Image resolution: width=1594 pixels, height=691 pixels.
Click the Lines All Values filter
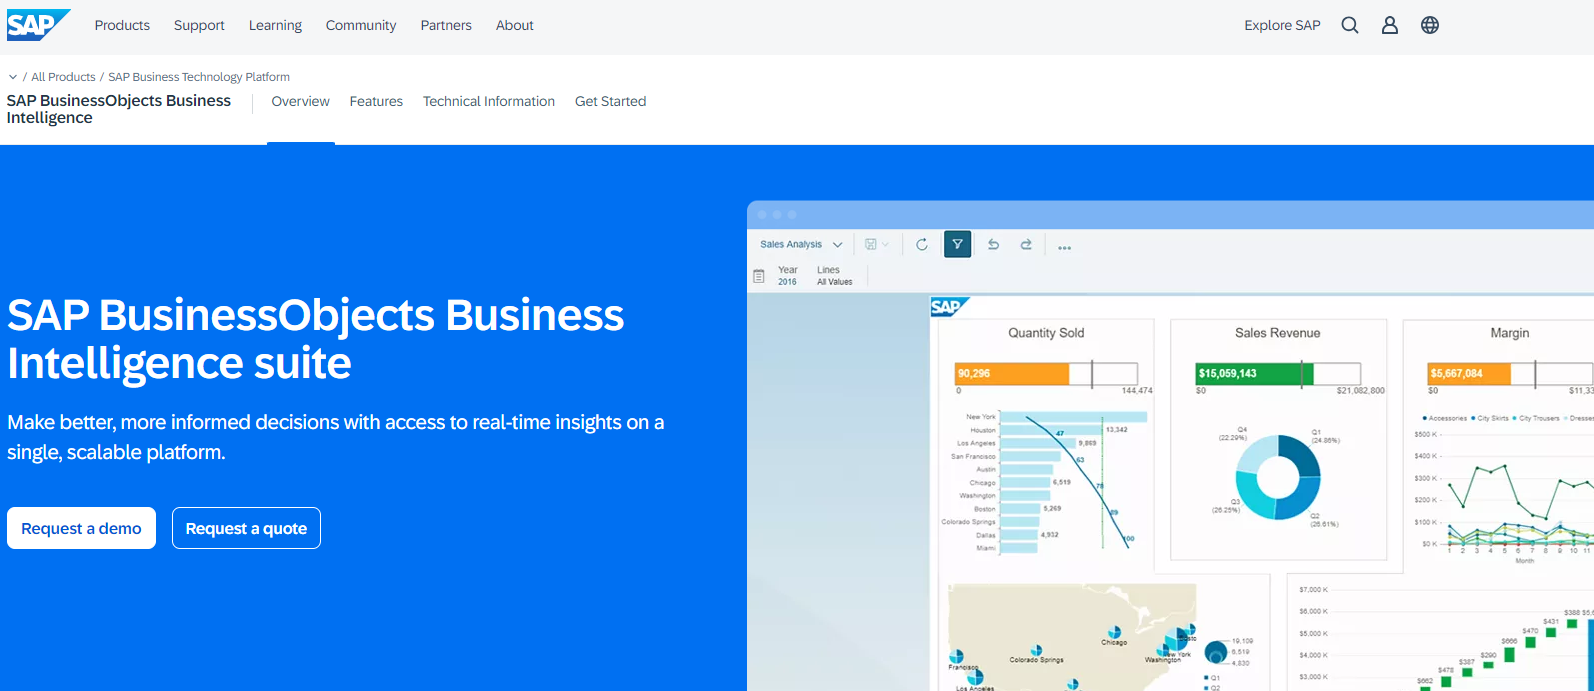point(834,276)
